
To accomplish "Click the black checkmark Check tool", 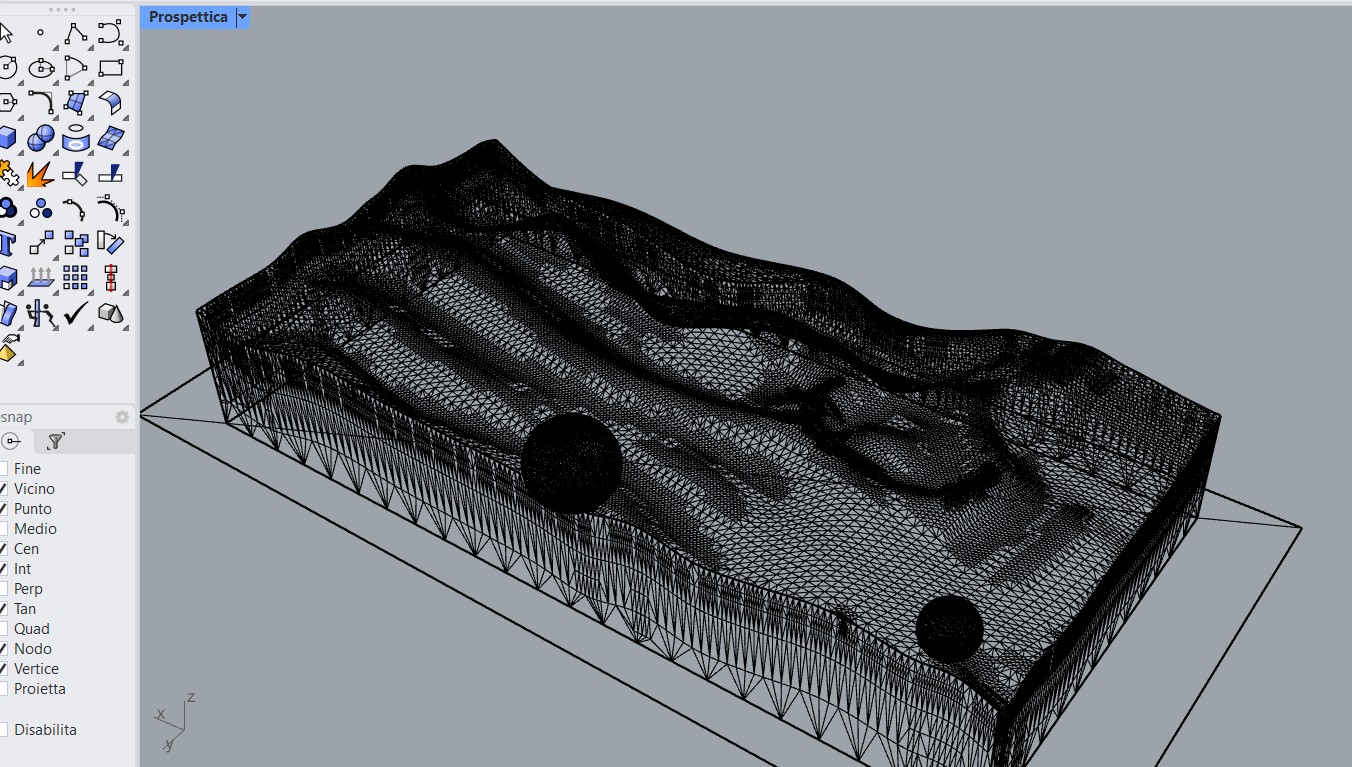I will coord(76,314).
